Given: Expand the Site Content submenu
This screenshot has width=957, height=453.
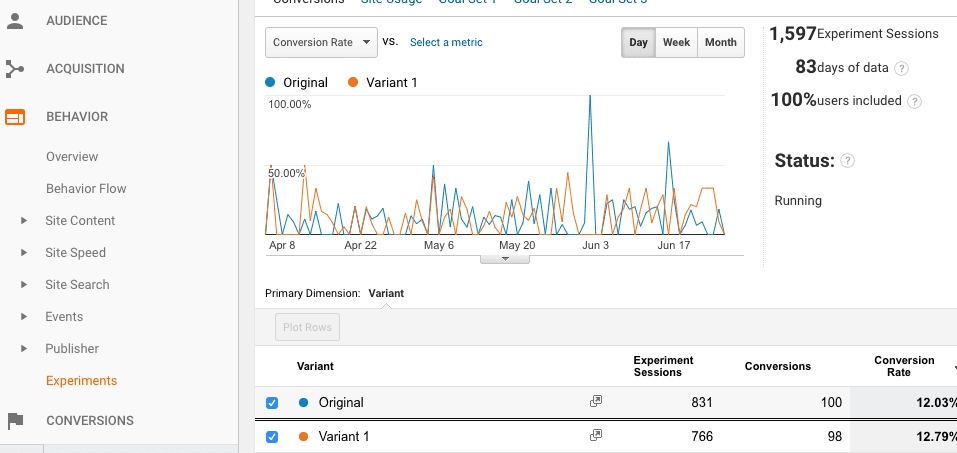Looking at the screenshot, I should [24, 220].
